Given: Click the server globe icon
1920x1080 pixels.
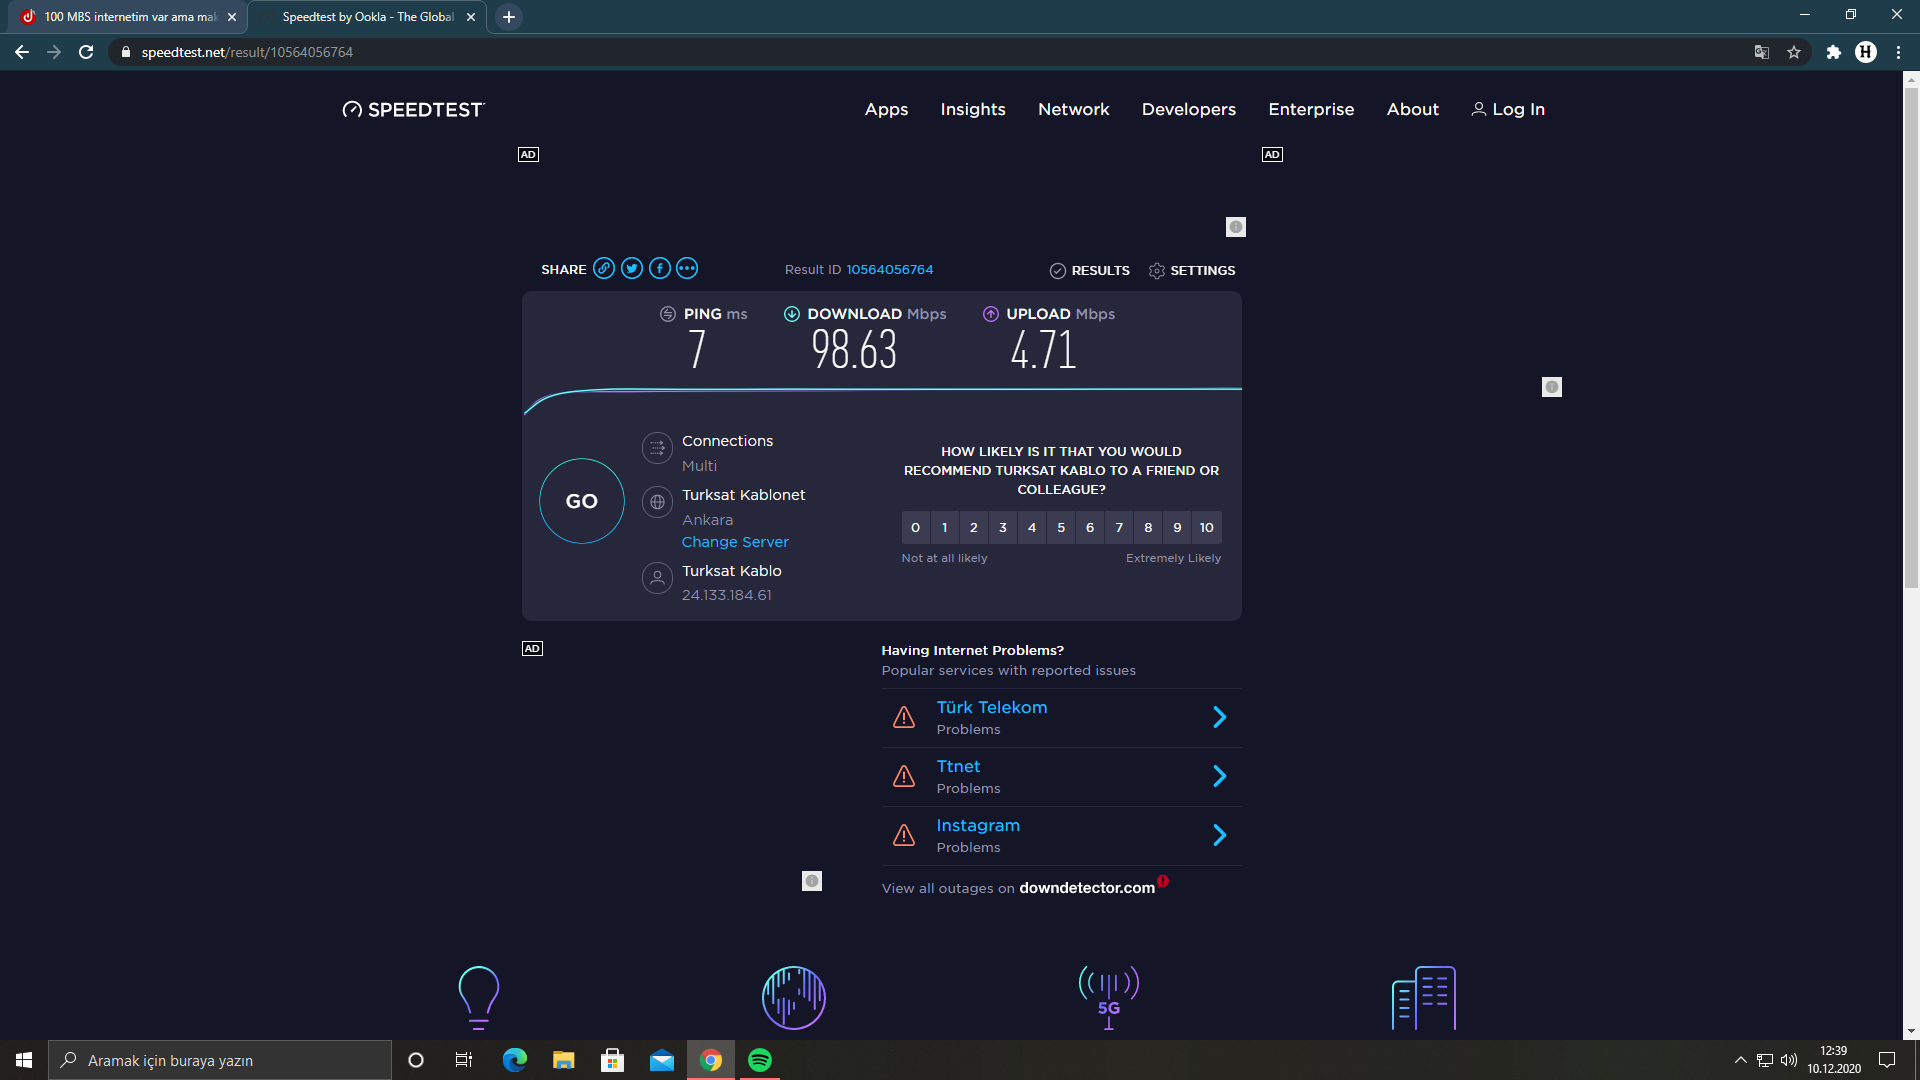Looking at the screenshot, I should pos(657,502).
